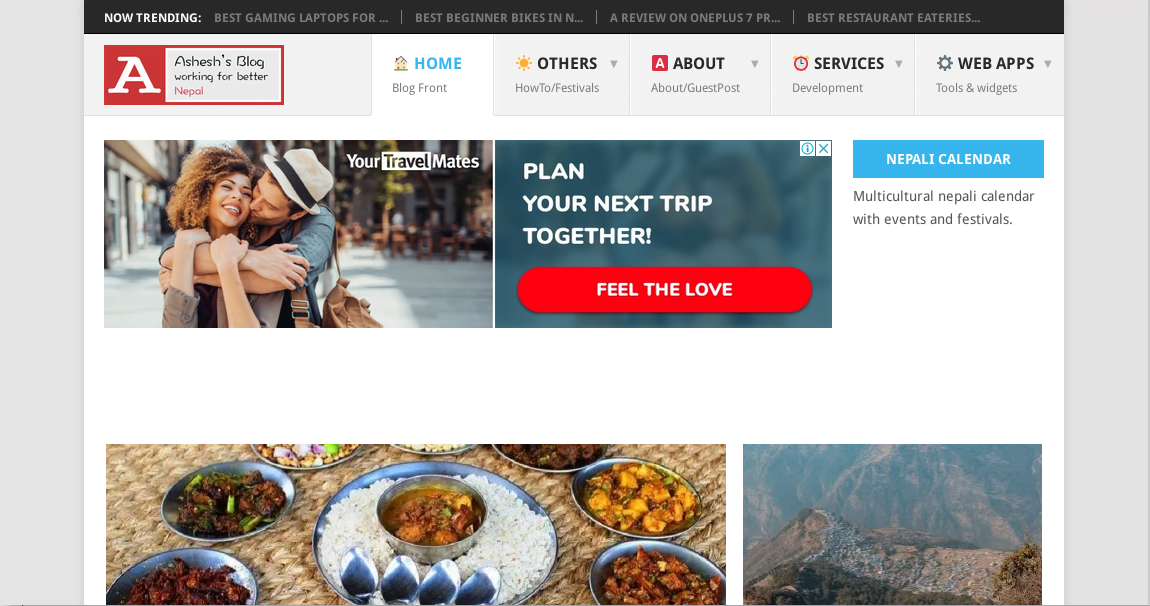Click the Ashesh's Blog logo

pos(194,75)
